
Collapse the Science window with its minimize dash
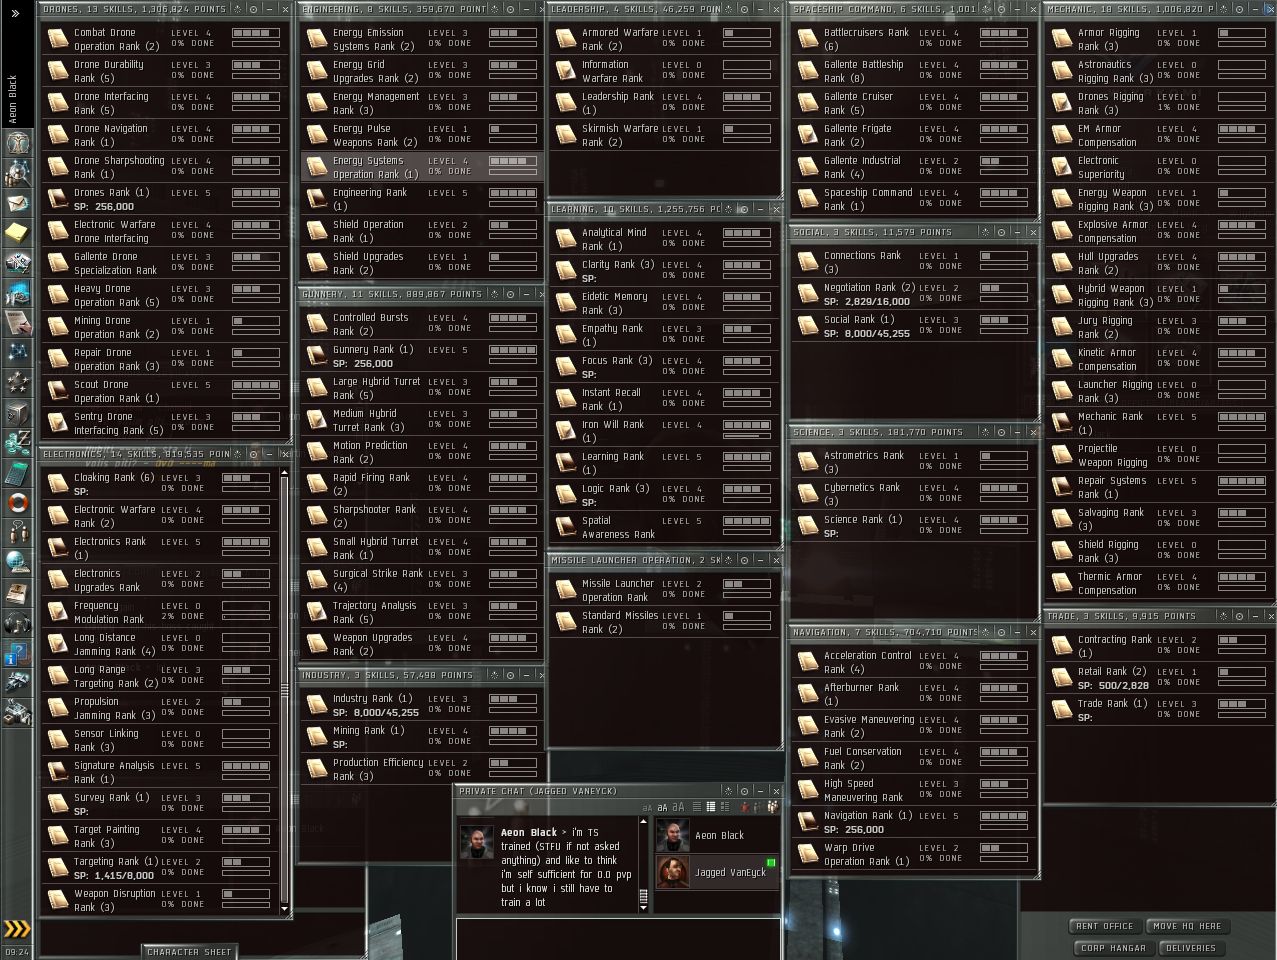(x=1017, y=432)
